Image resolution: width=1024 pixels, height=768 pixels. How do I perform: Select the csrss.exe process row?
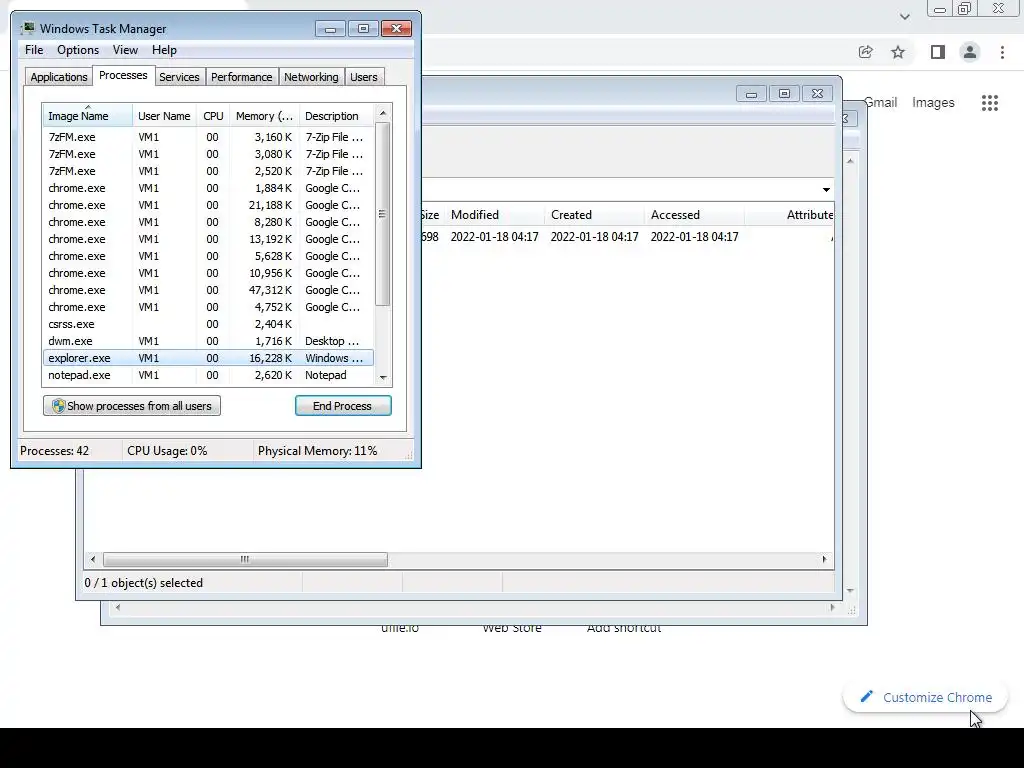pyautogui.click(x=208, y=324)
